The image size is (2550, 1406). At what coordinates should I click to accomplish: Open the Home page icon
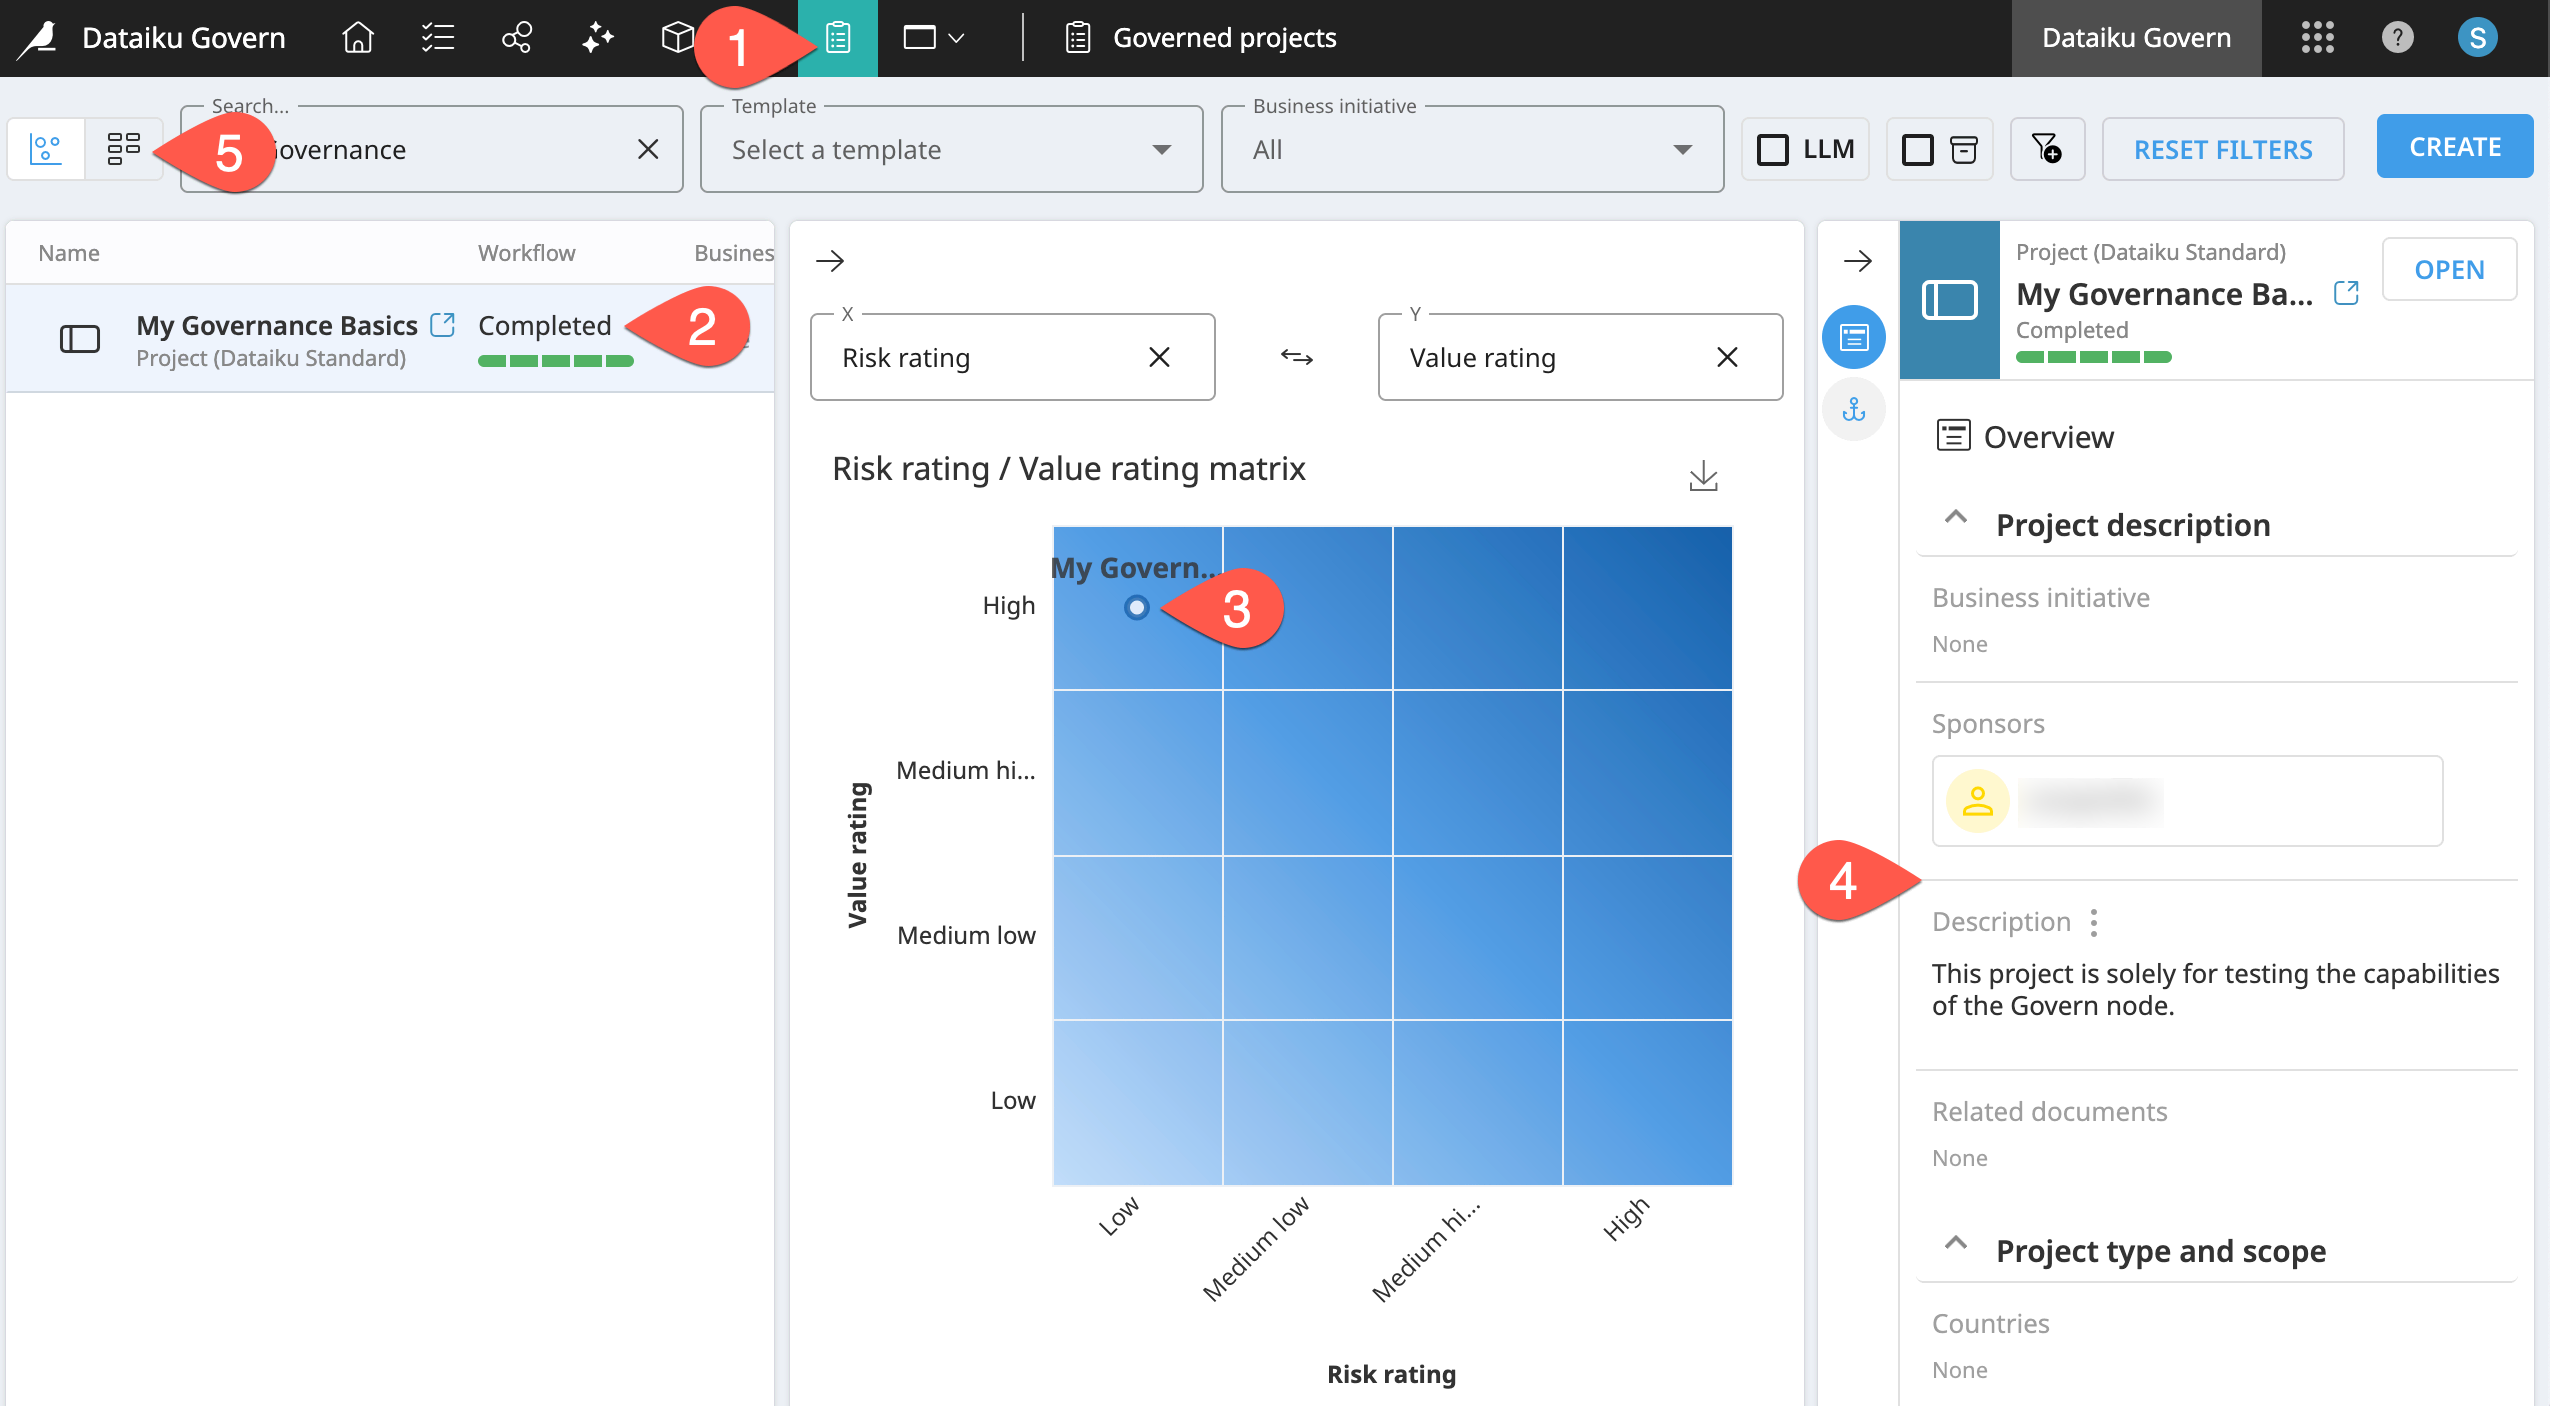point(357,38)
